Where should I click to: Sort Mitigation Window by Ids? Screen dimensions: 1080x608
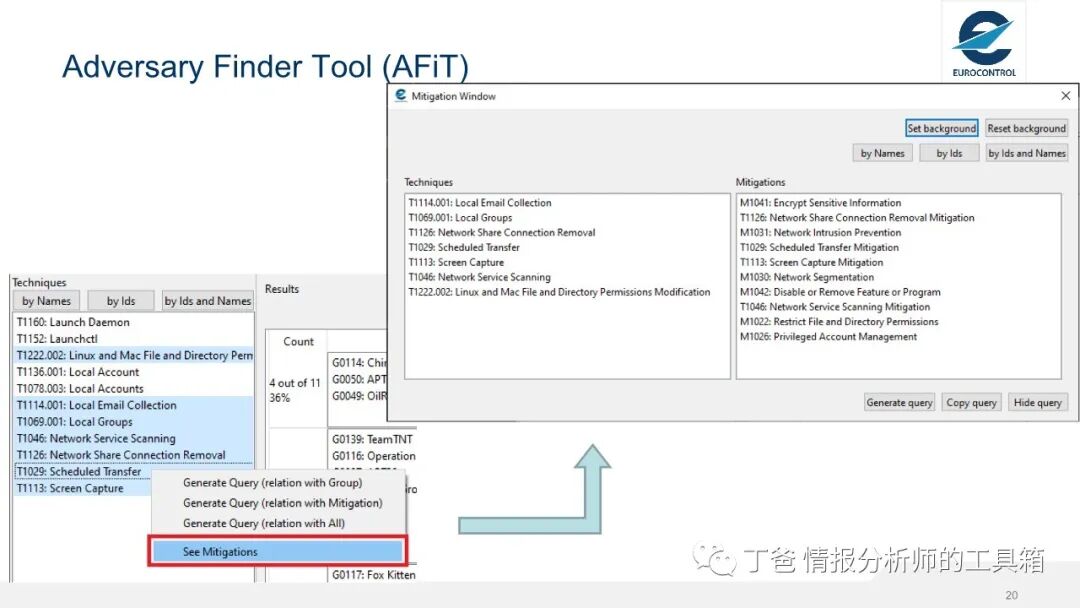(949, 153)
